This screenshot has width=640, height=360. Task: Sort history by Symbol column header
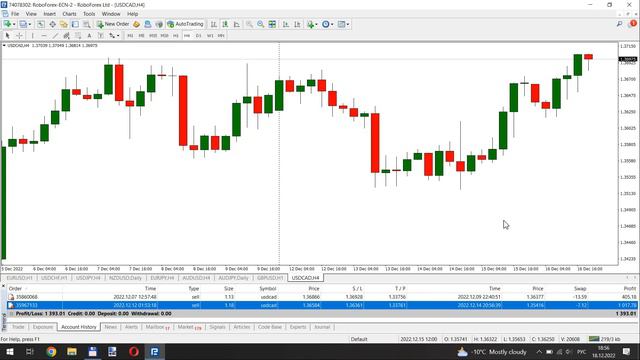click(268, 289)
